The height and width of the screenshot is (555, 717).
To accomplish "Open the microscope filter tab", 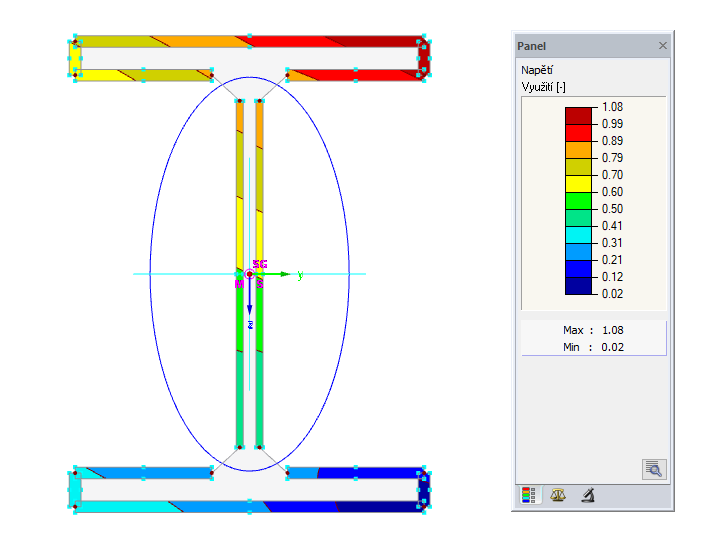I will [588, 495].
